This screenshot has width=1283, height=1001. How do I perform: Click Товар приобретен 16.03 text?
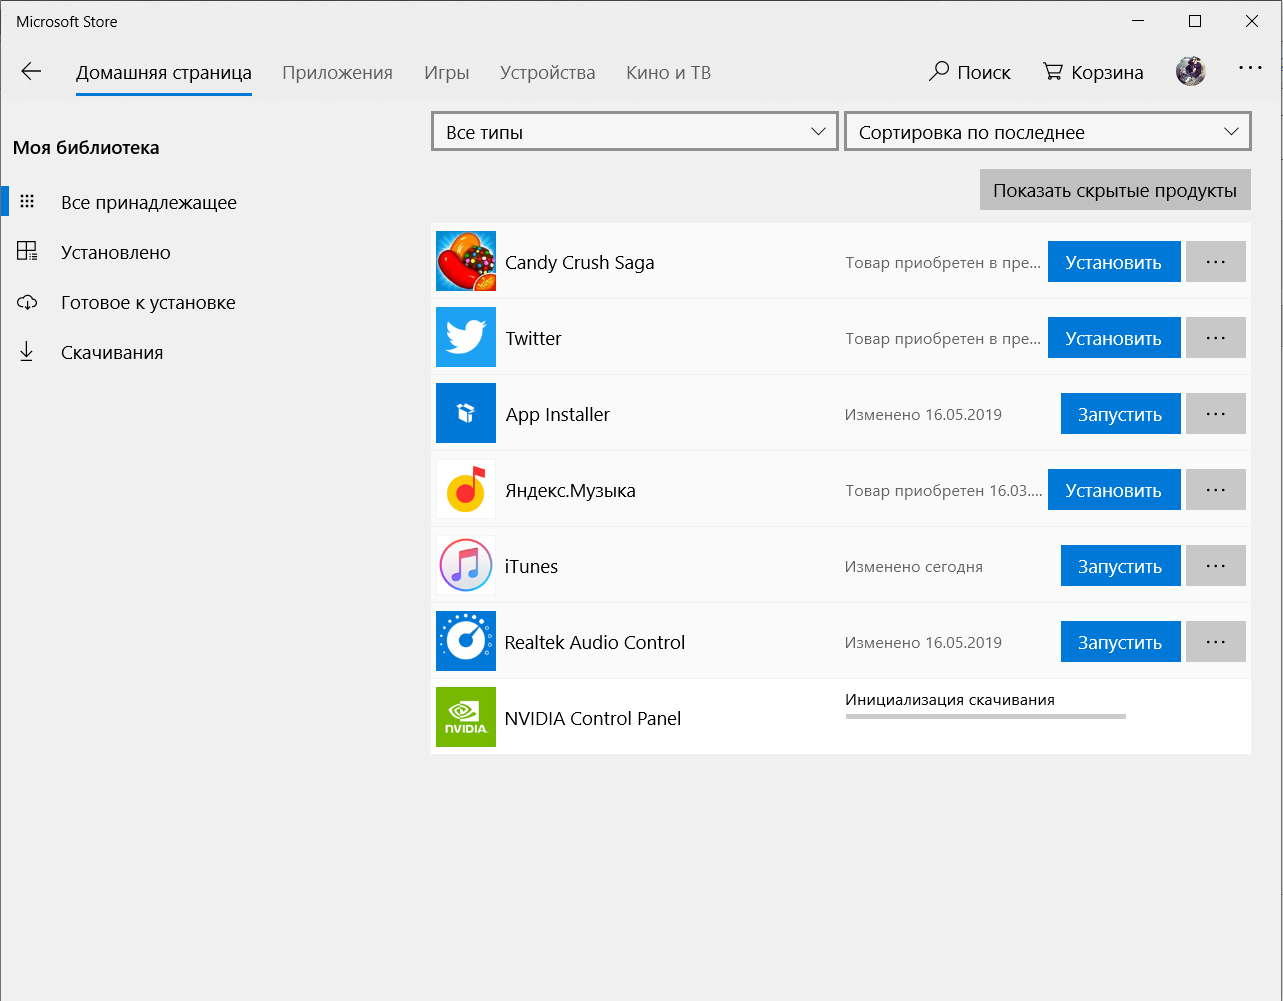pyautogui.click(x=944, y=490)
